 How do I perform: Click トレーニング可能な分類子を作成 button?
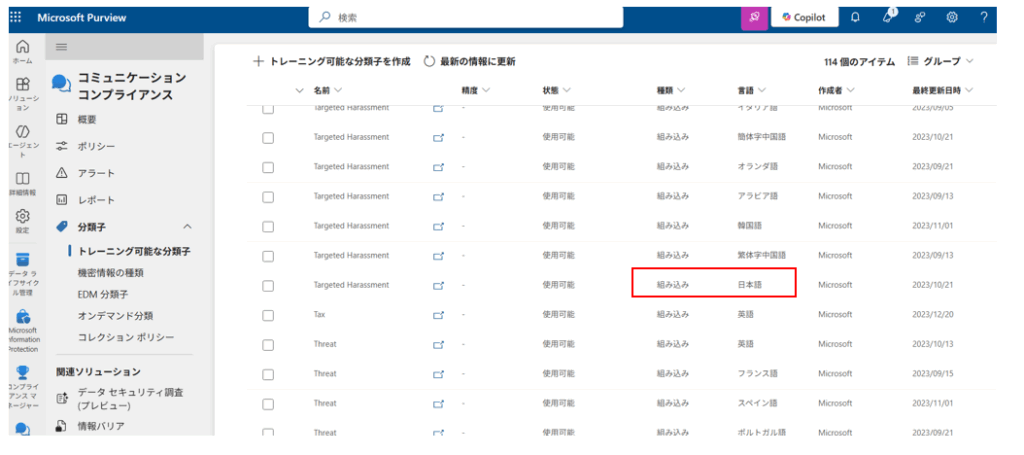click(x=332, y=61)
